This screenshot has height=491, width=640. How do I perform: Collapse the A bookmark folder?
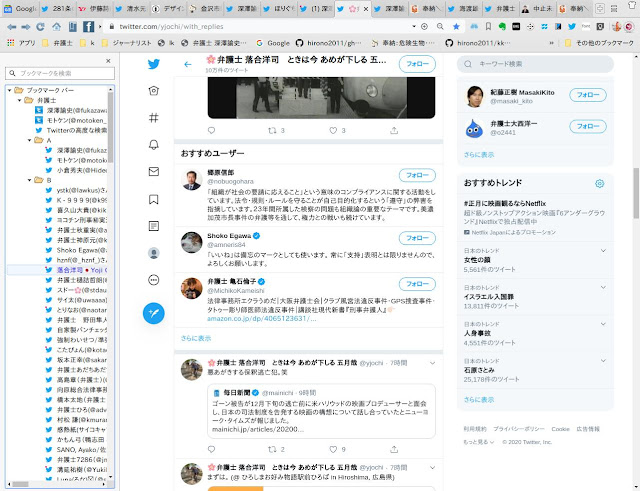(29, 140)
